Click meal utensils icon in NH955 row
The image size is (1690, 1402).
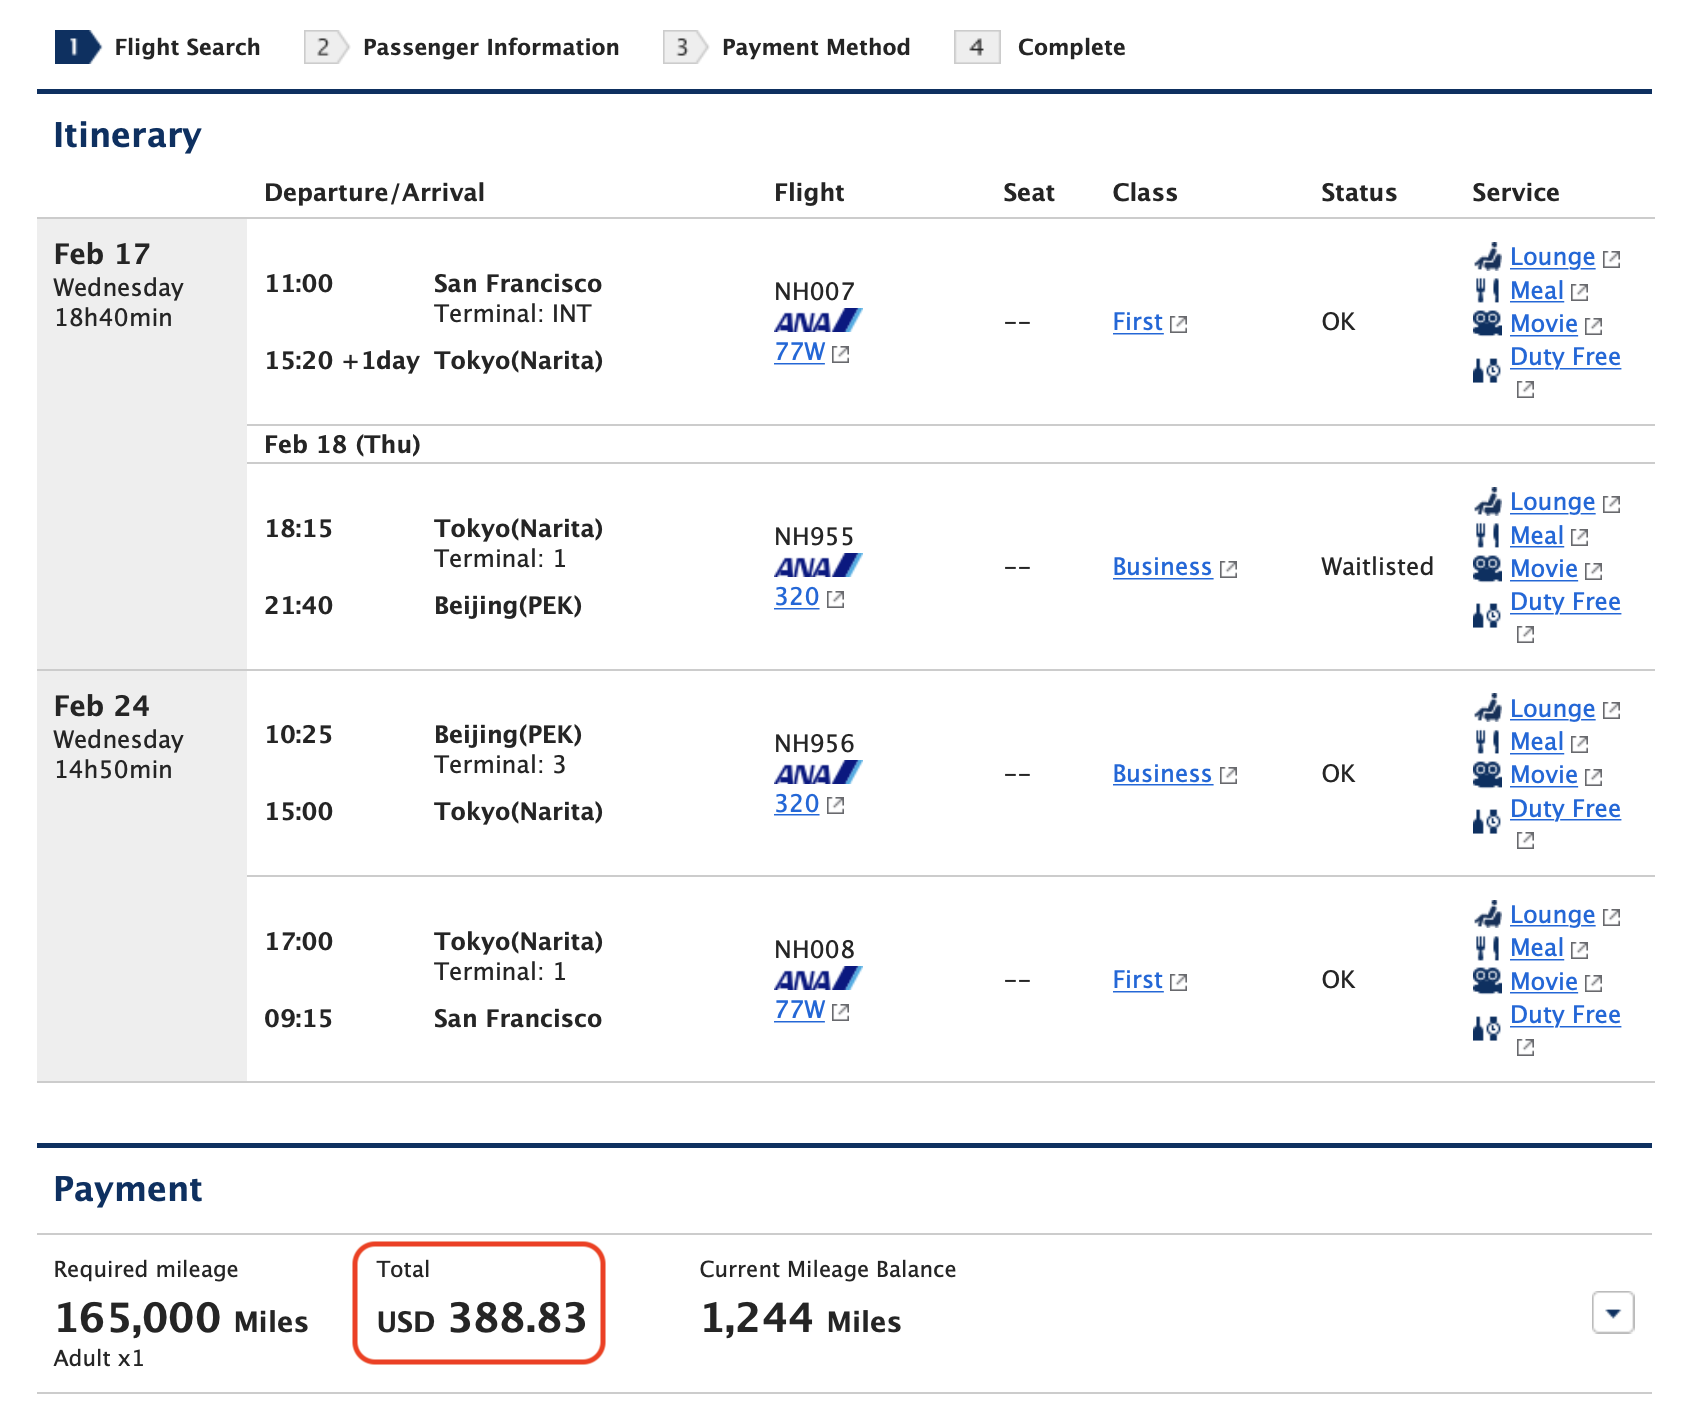point(1488,536)
